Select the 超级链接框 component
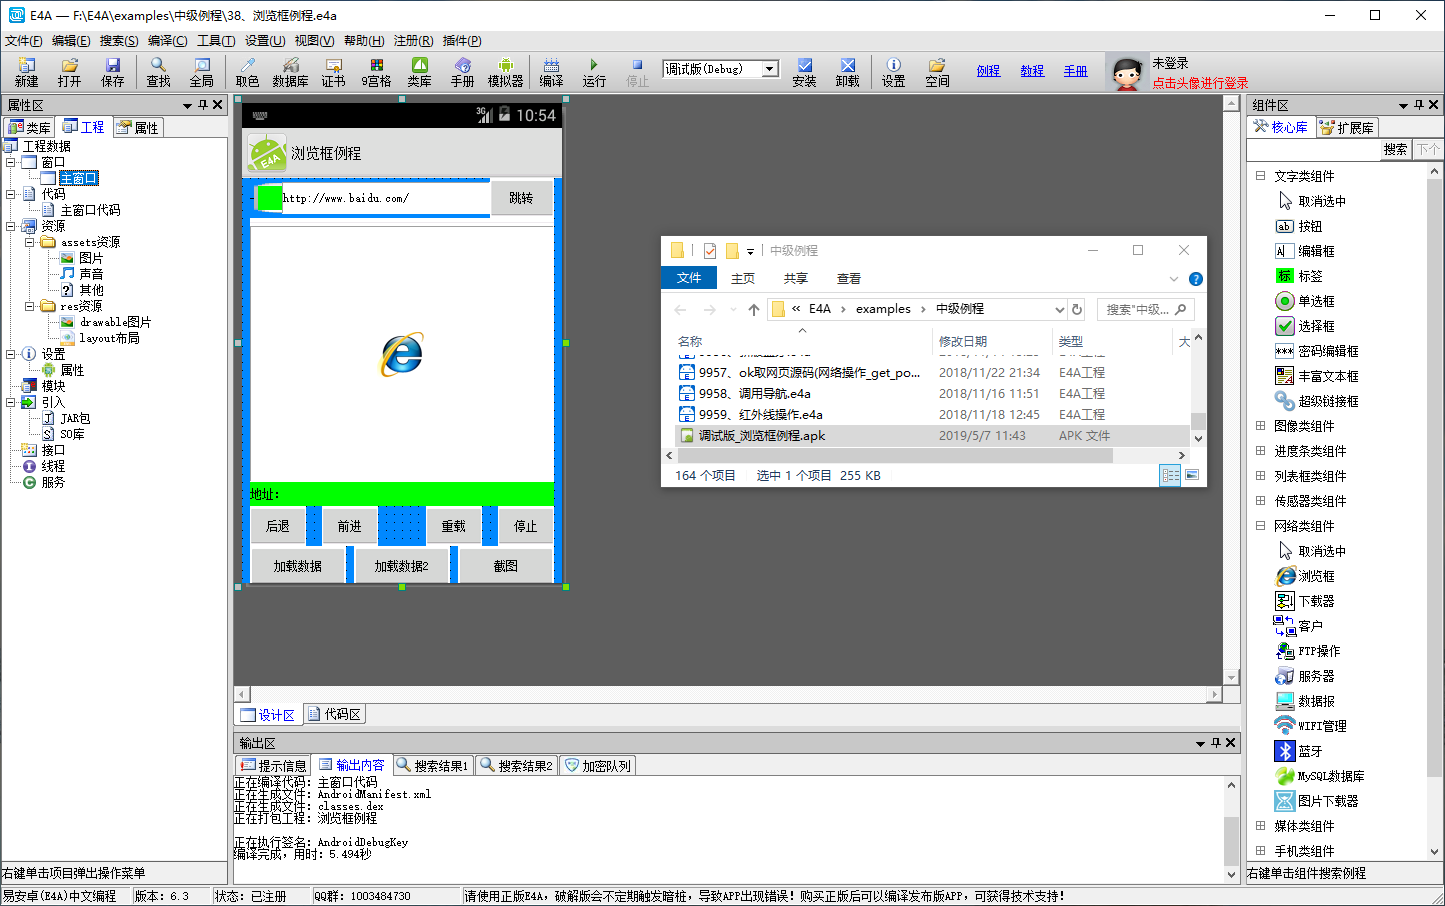The image size is (1445, 906). 1317,401
